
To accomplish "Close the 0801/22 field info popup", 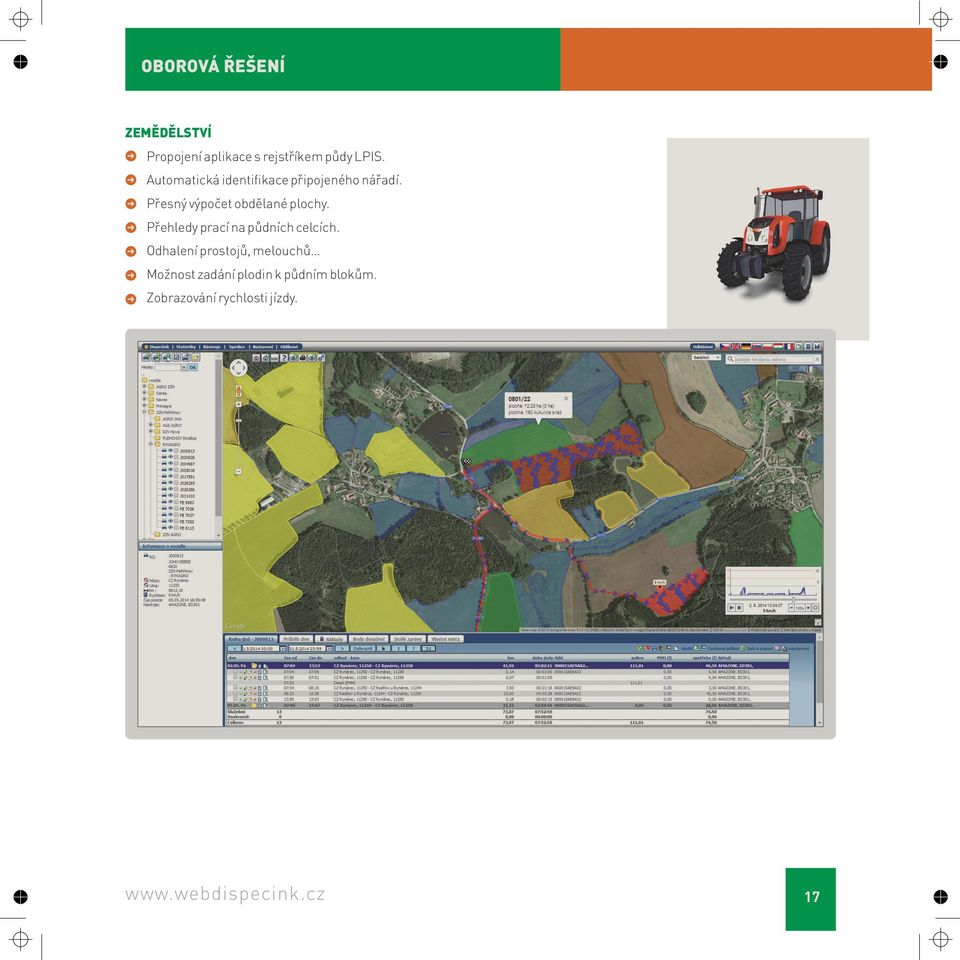I will (x=566, y=399).
